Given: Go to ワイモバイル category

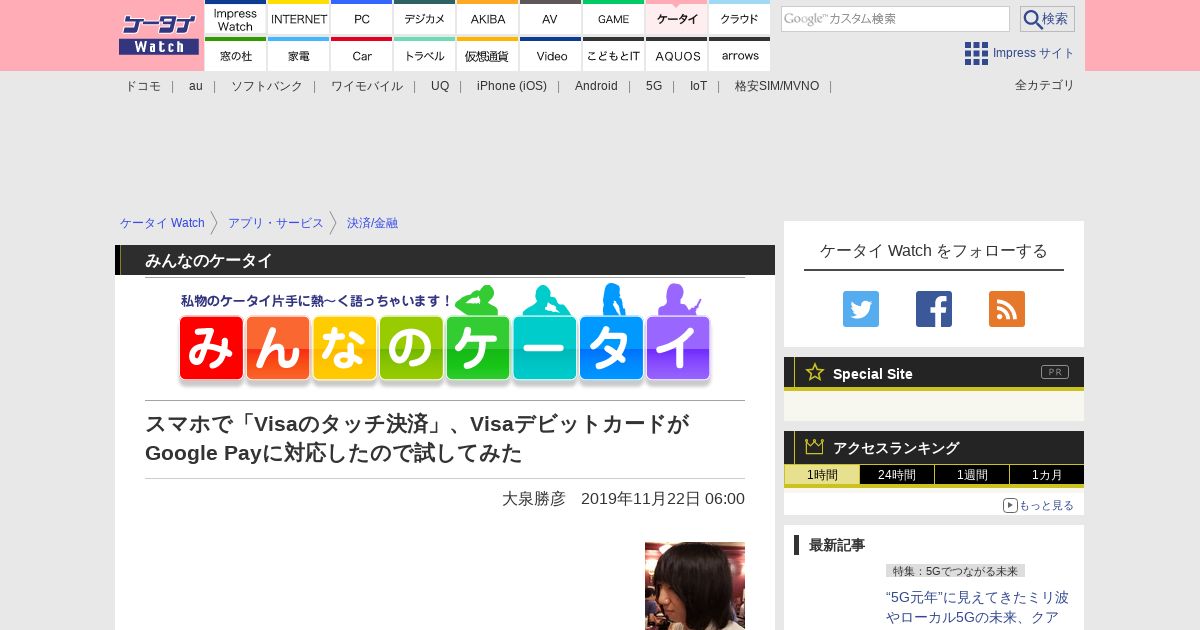Looking at the screenshot, I should click(x=367, y=86).
